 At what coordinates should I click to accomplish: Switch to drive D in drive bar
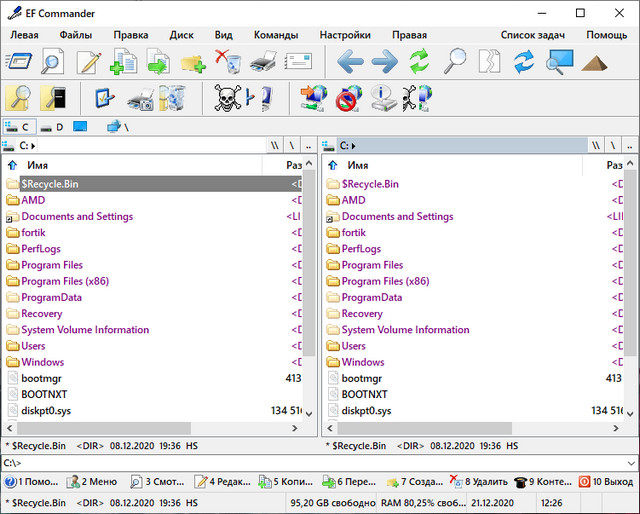click(52, 127)
